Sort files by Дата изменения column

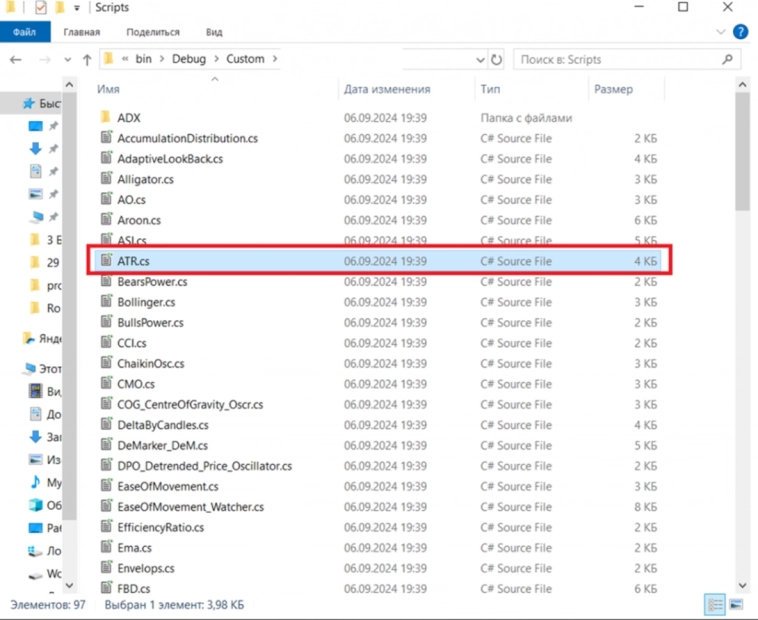[387, 90]
